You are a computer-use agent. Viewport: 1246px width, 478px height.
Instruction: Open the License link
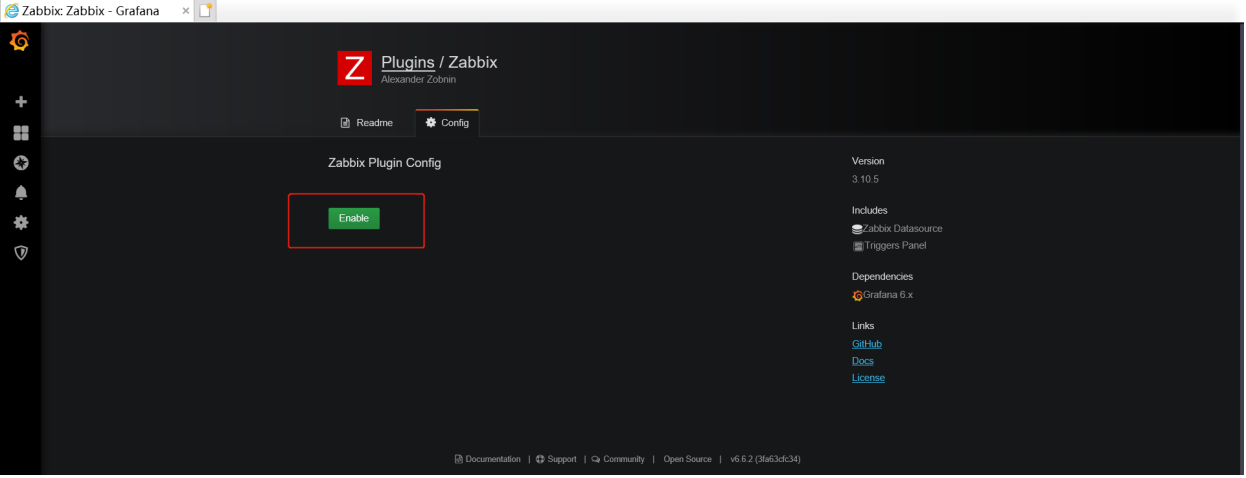[x=868, y=378]
